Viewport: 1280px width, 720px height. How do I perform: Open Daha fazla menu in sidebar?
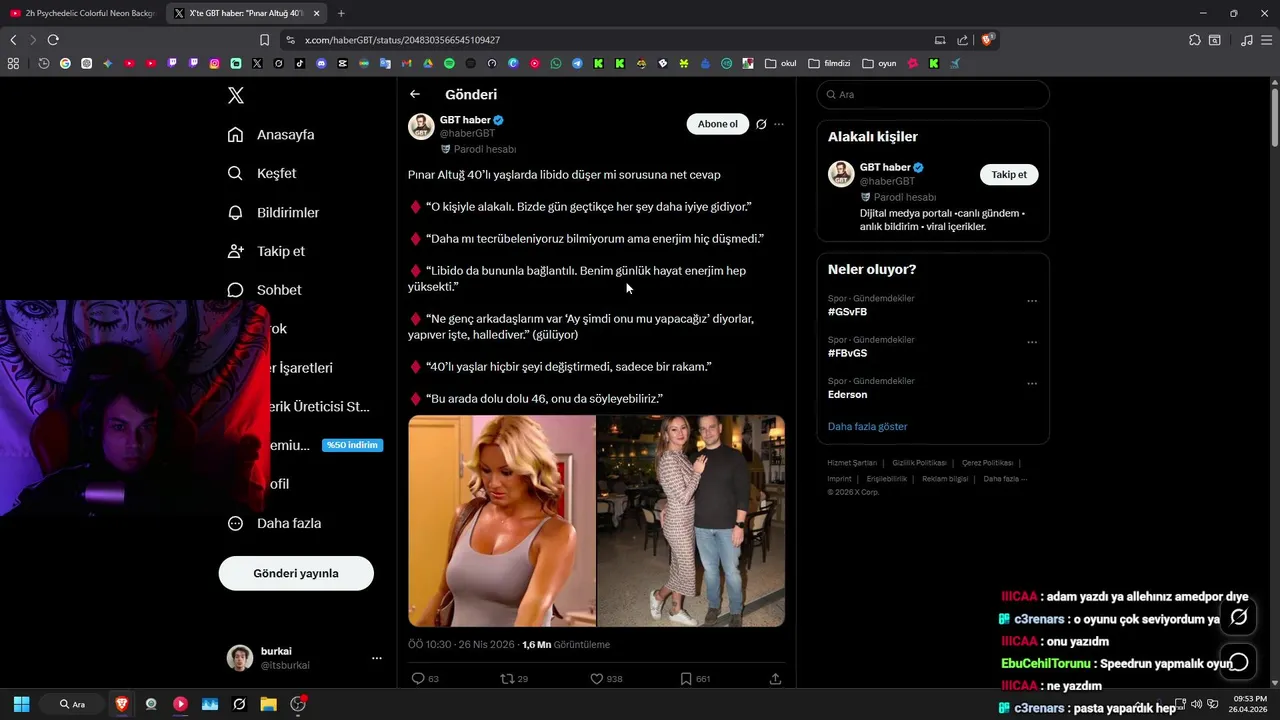[x=274, y=523]
